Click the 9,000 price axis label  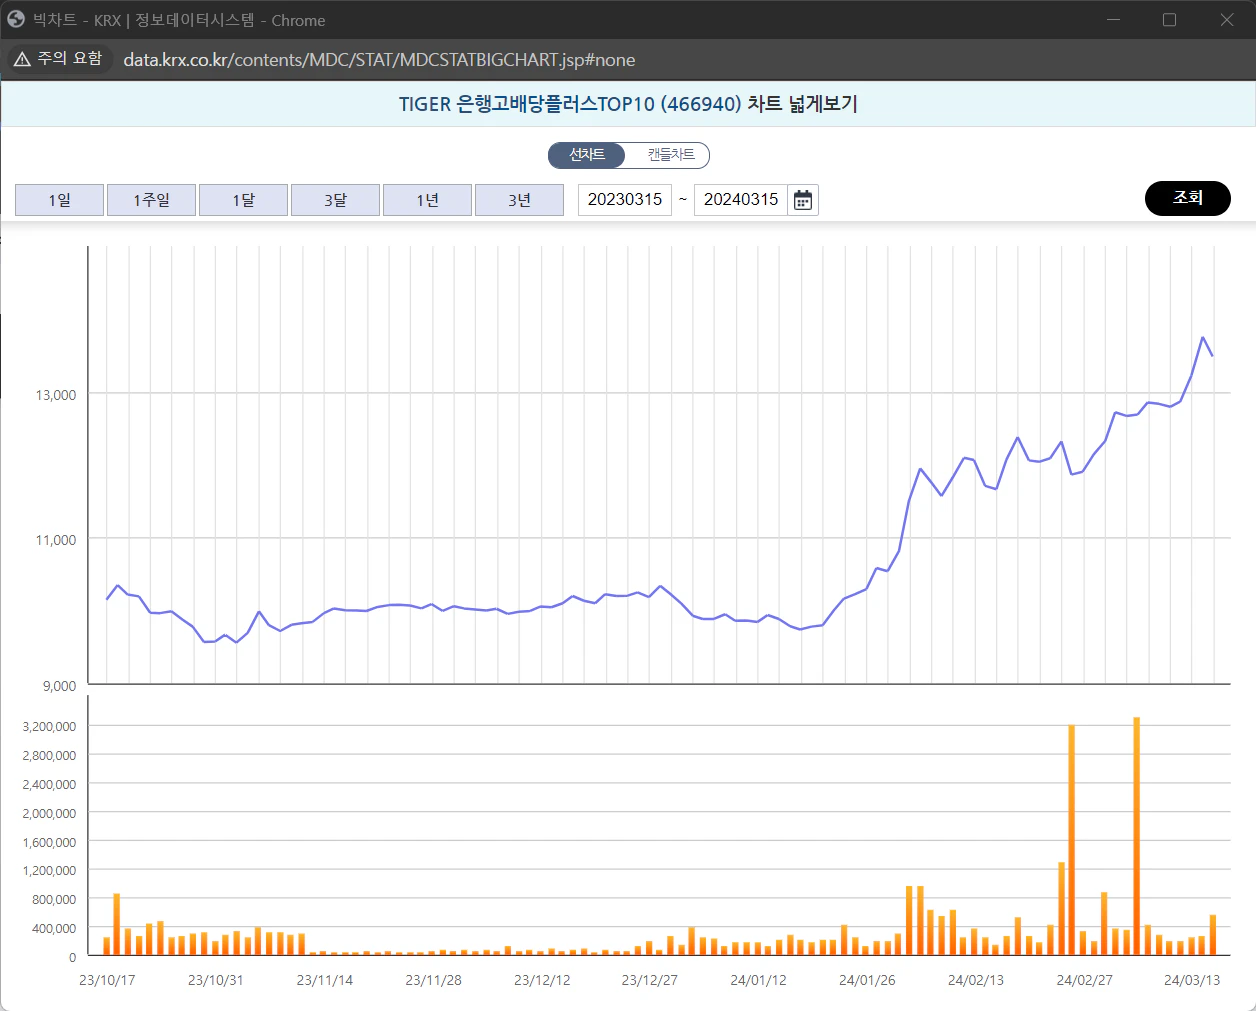pyautogui.click(x=59, y=686)
